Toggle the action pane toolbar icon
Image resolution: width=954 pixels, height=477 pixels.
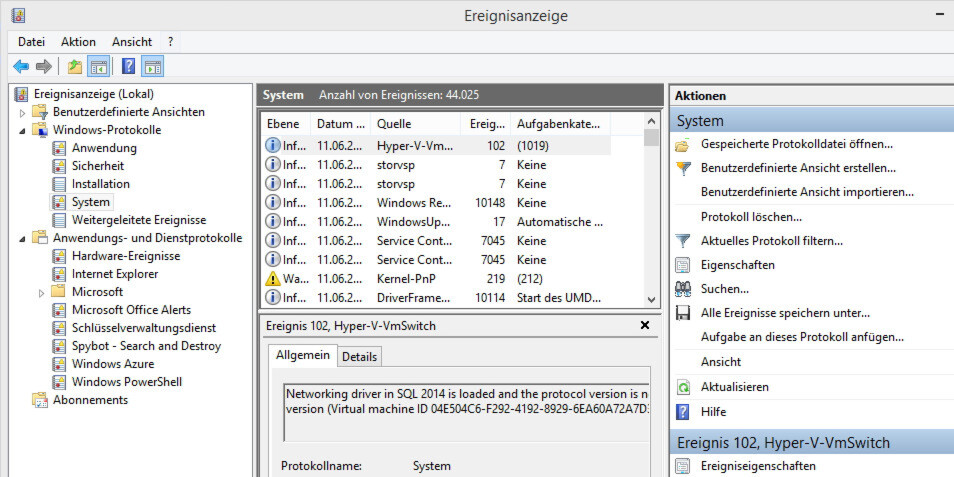[152, 66]
